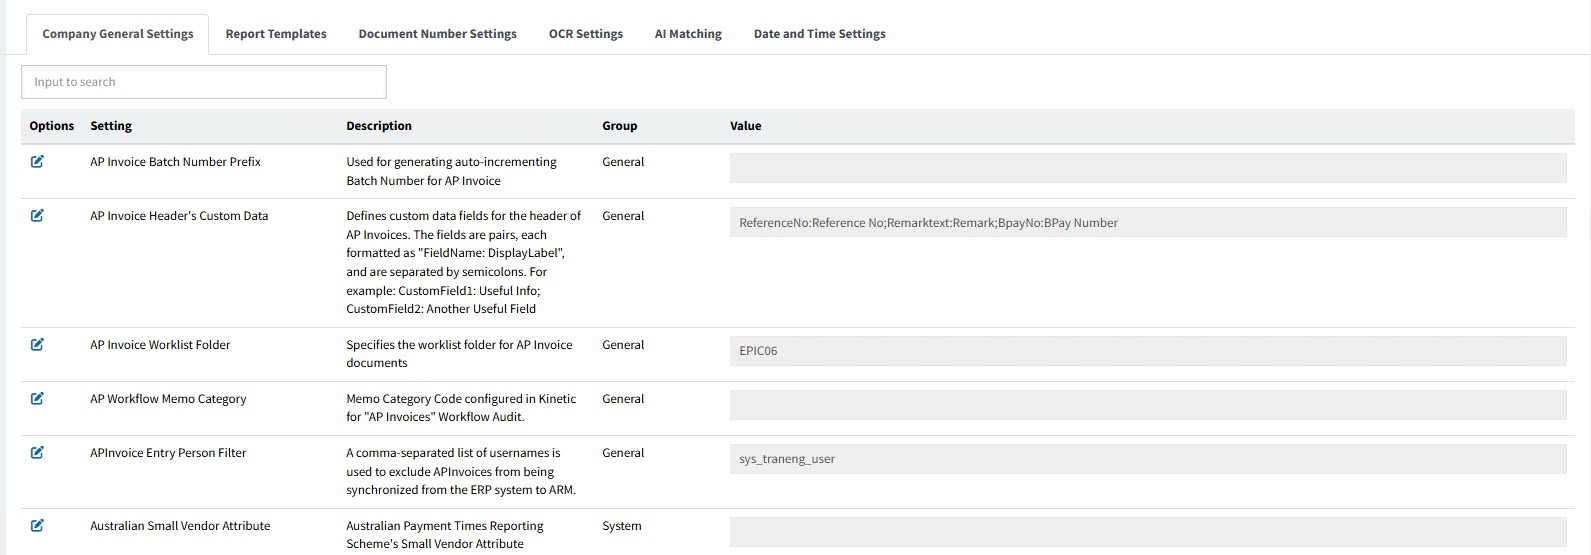Click the Group column header
Image resolution: width=1591 pixels, height=555 pixels.
tap(619, 126)
